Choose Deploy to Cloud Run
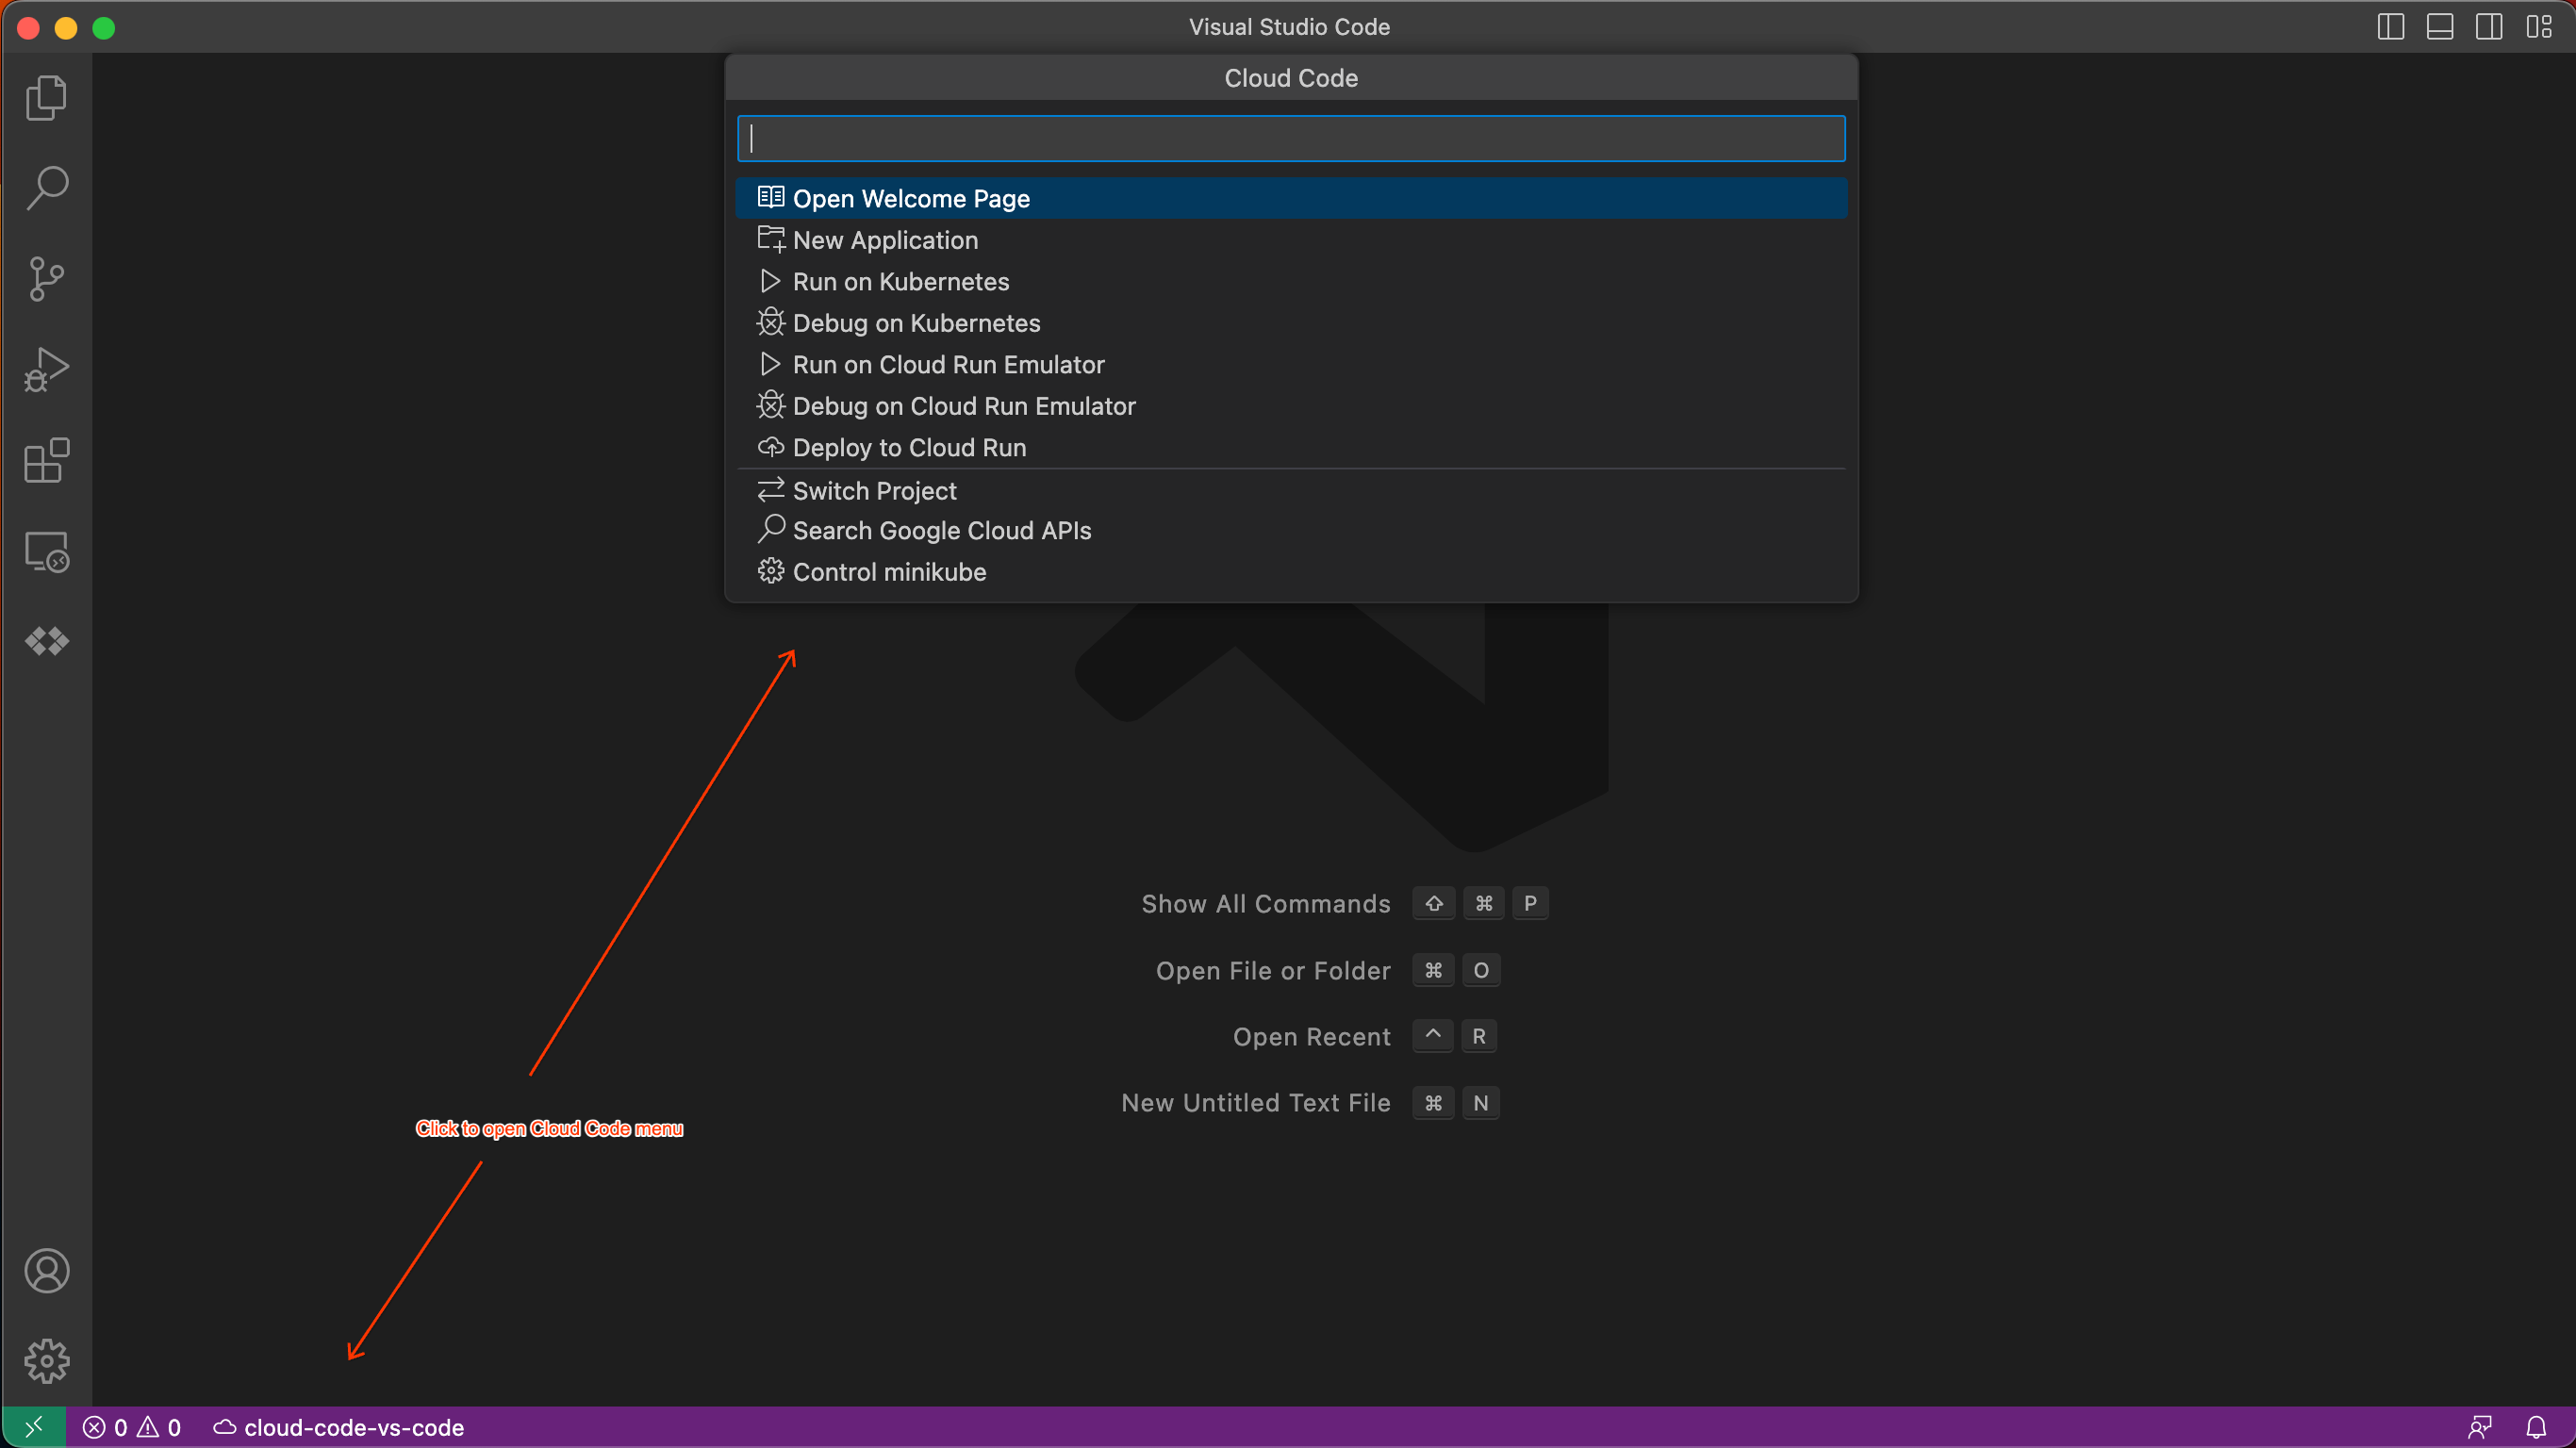This screenshot has height=1448, width=2576. pyautogui.click(x=908, y=448)
